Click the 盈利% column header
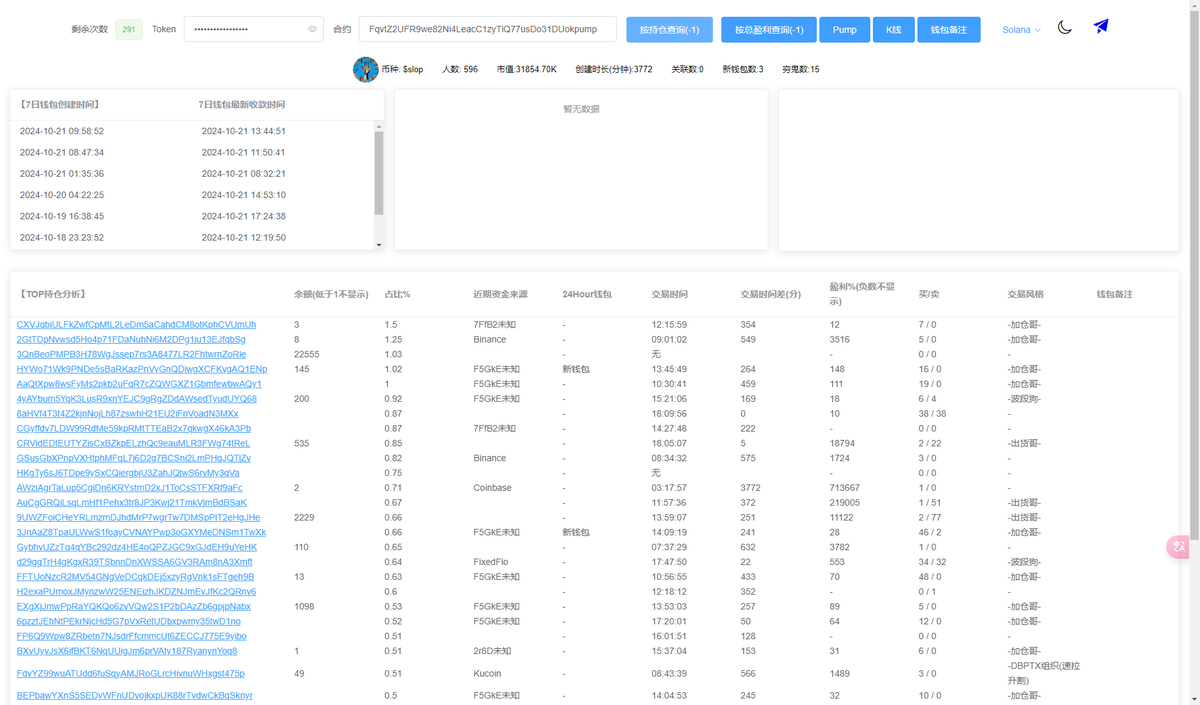This screenshot has width=1200, height=705. click(x=860, y=293)
